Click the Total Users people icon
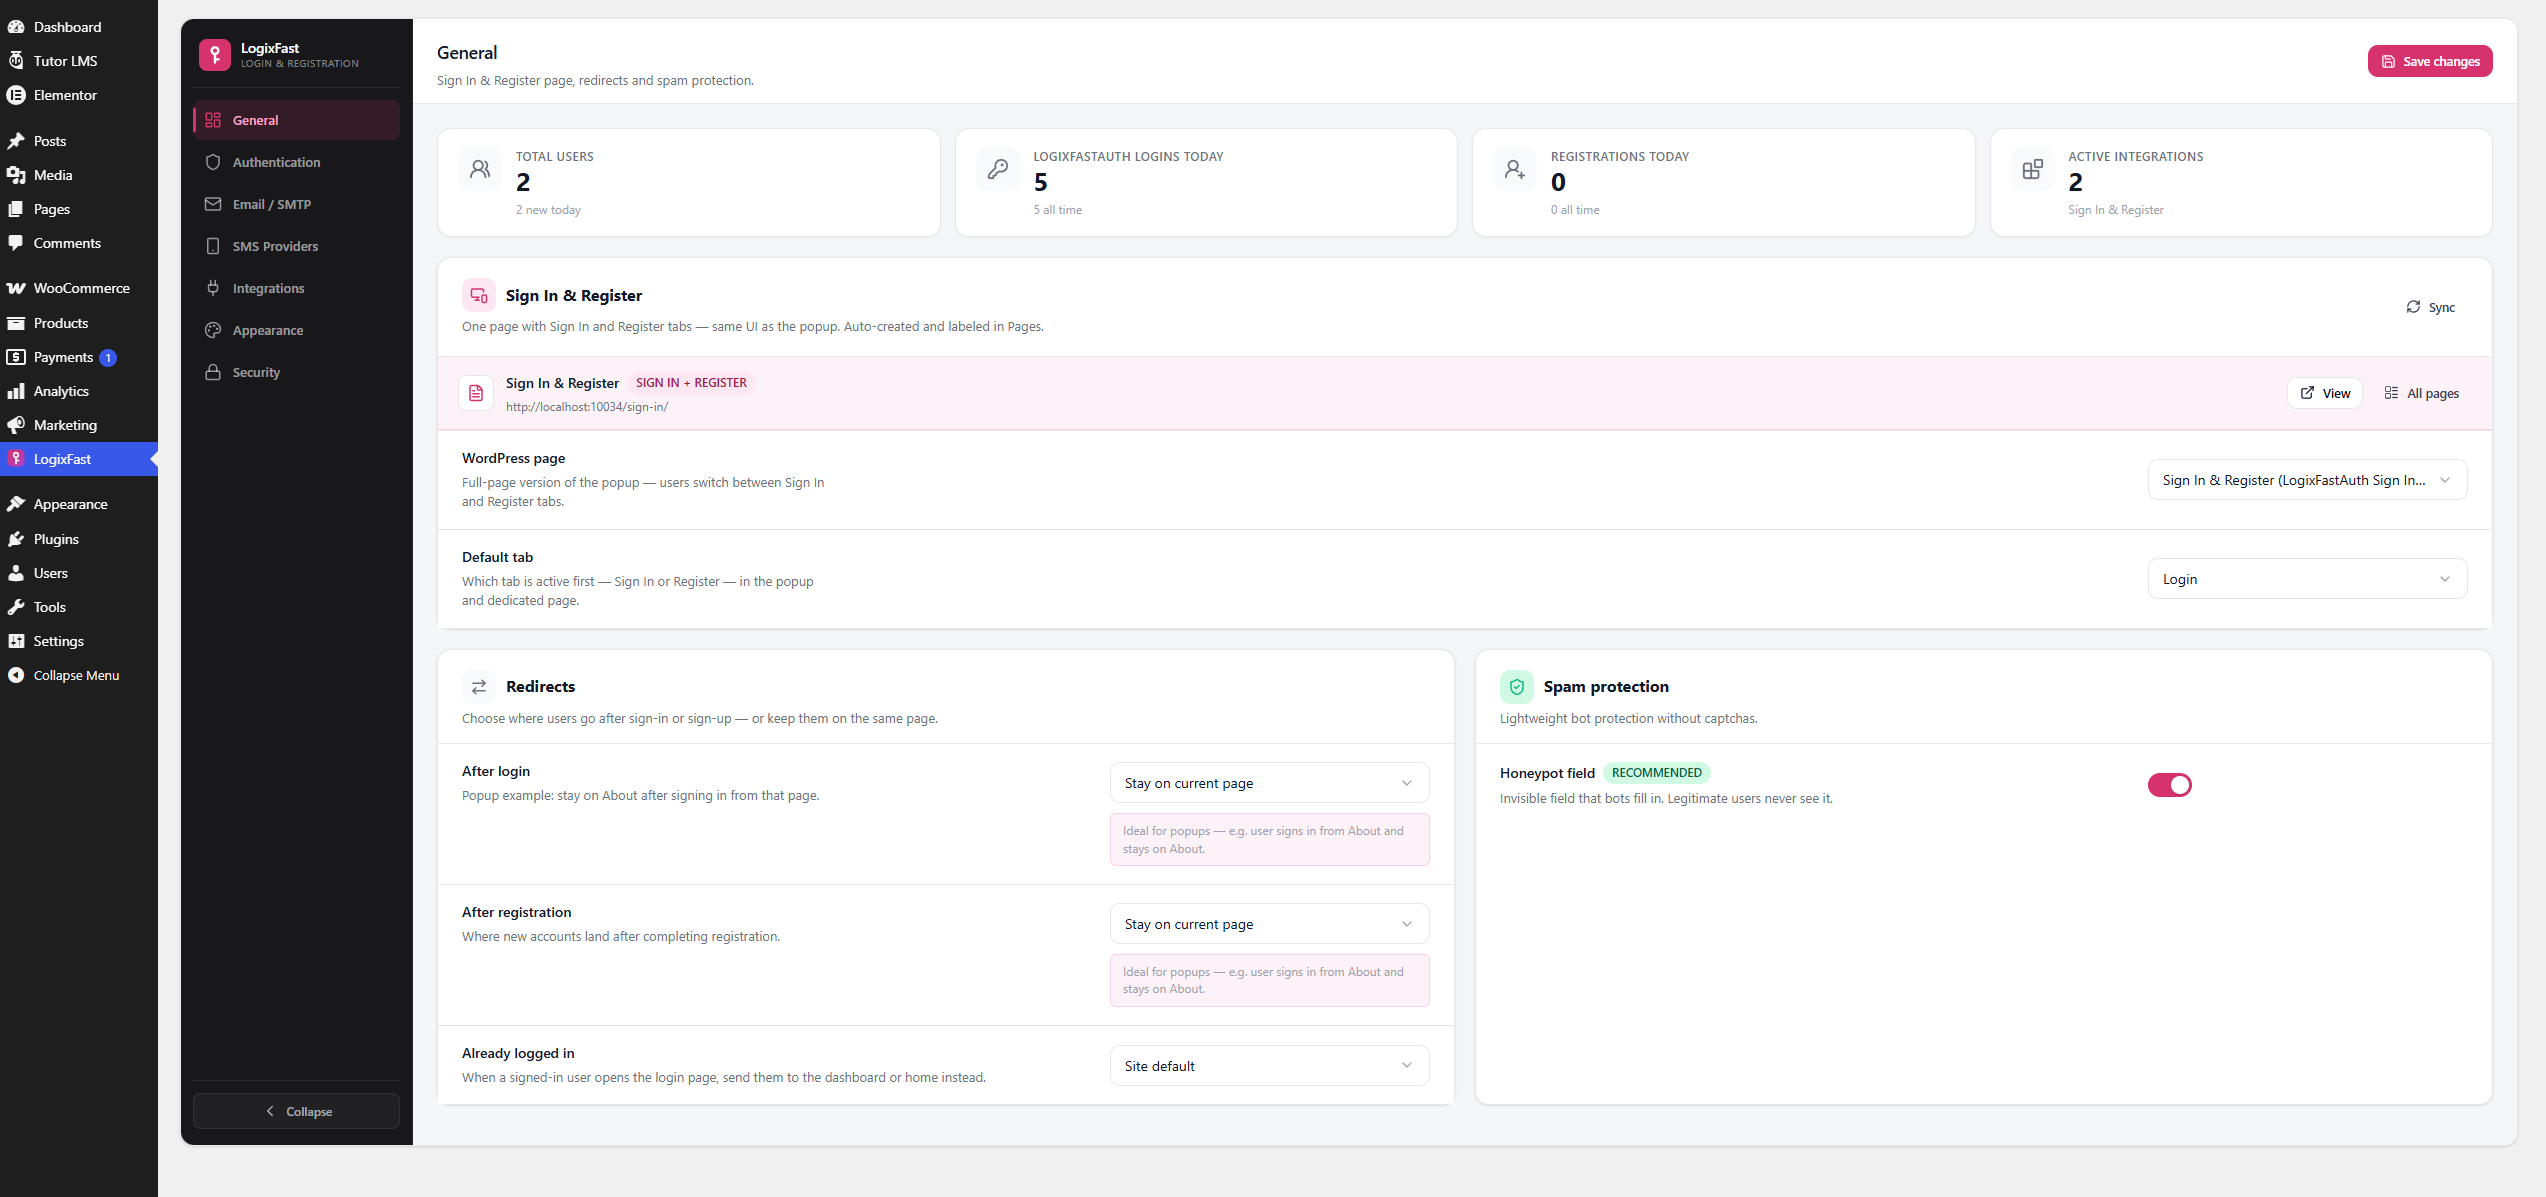2546x1197 pixels. 480,169
